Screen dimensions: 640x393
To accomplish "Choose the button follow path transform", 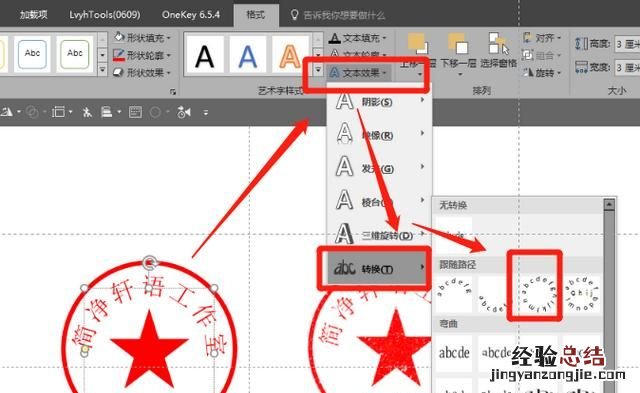I will [582, 293].
